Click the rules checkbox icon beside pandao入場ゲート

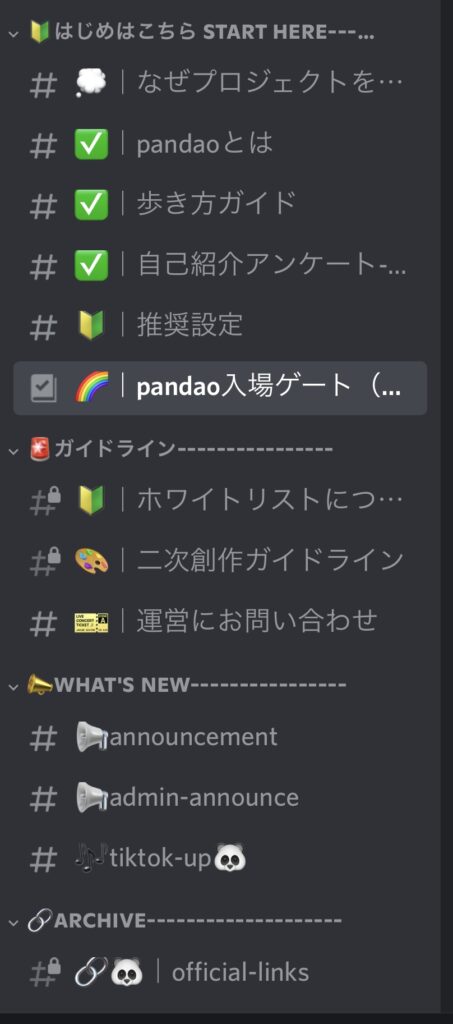(44, 388)
